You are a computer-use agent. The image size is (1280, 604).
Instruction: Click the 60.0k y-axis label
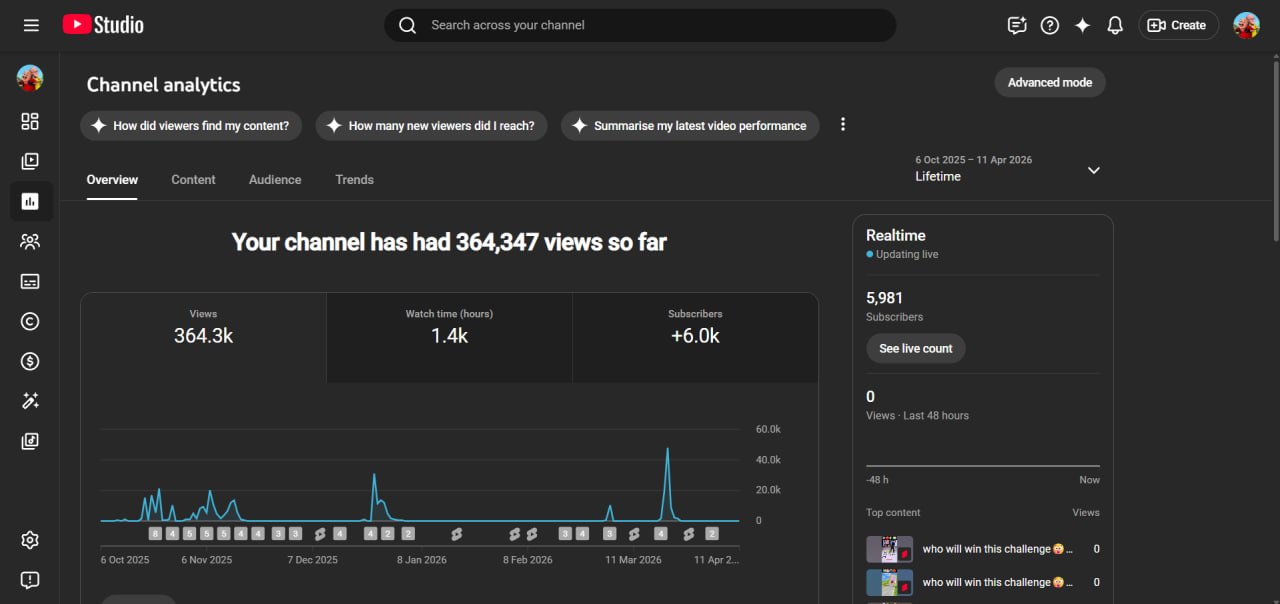(768, 429)
